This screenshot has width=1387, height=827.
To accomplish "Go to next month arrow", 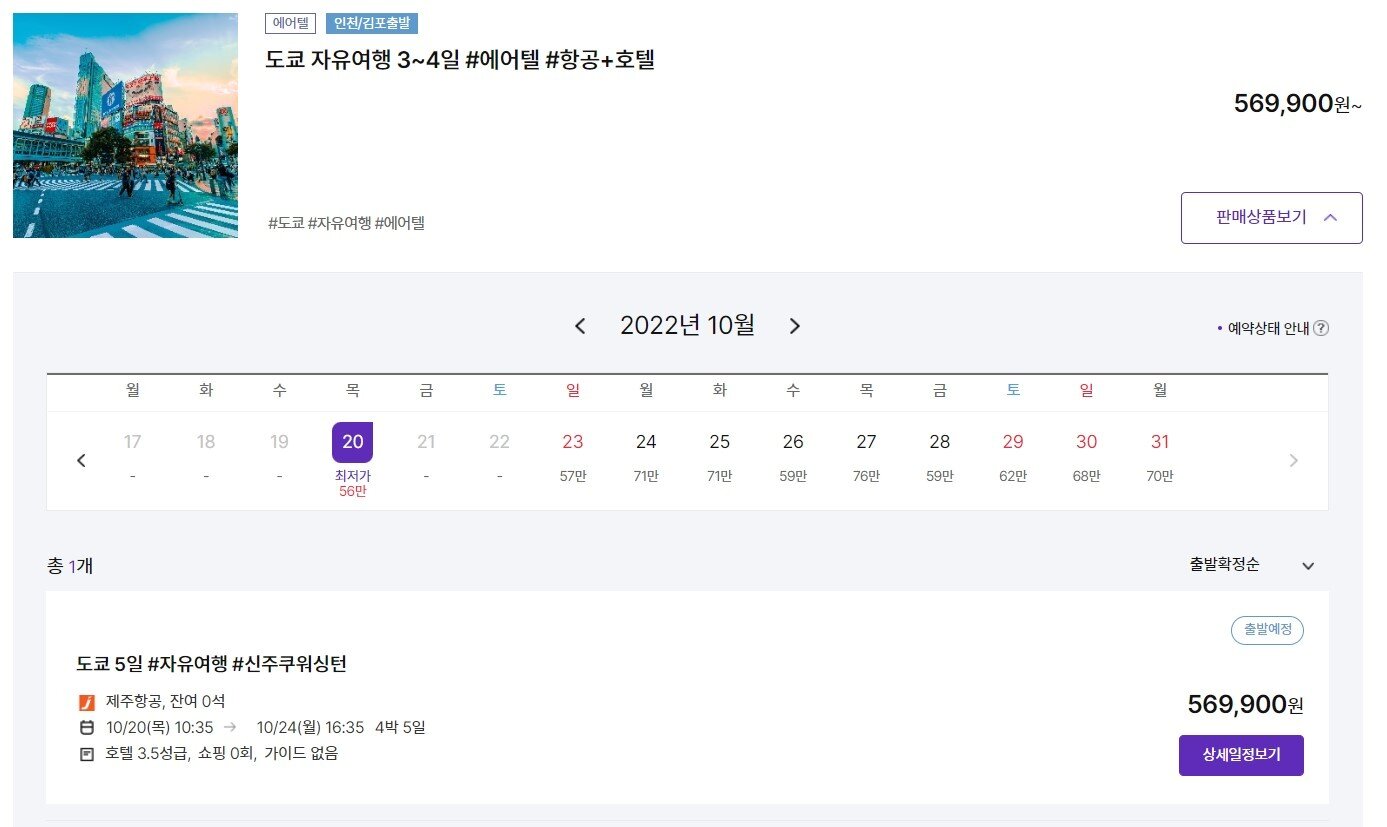I will [795, 326].
